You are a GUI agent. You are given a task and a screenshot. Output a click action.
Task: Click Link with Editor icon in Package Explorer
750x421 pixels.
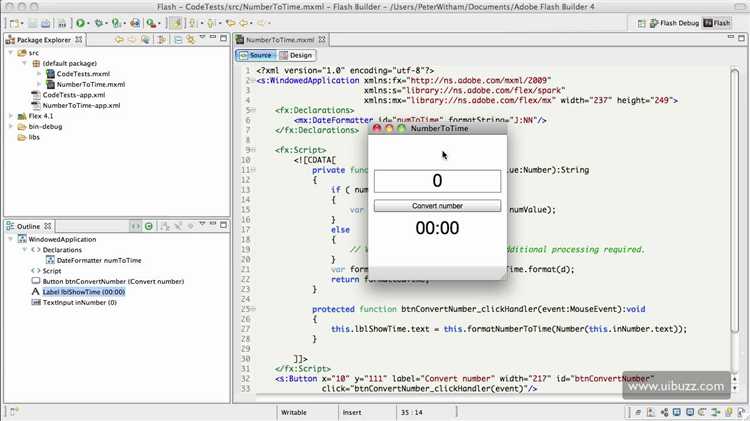tap(191, 40)
